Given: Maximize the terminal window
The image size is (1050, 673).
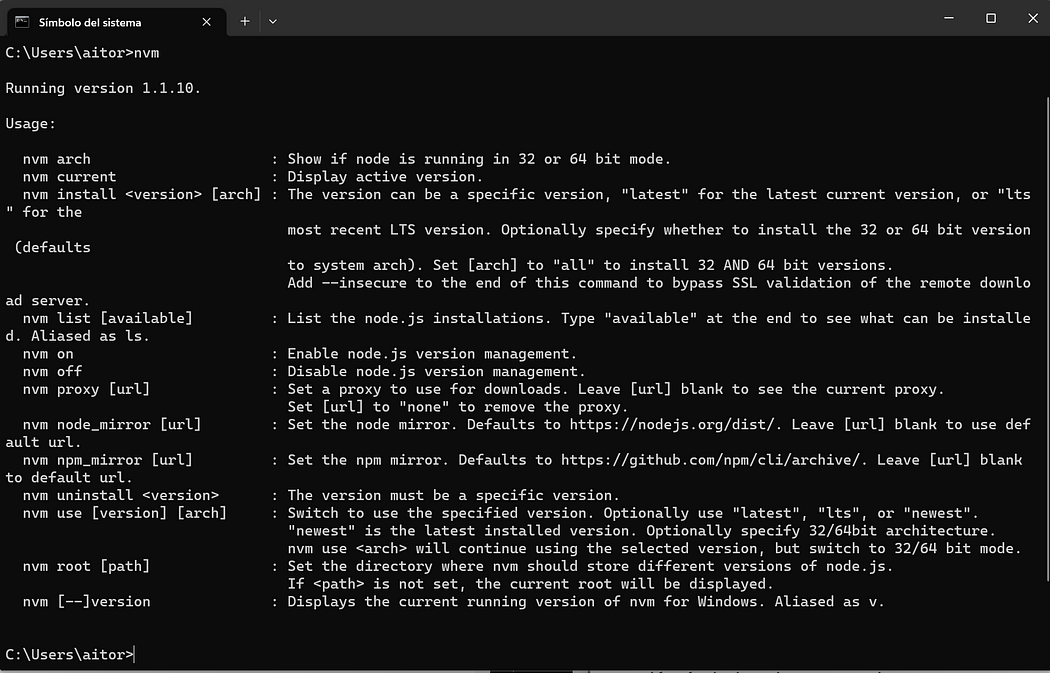Looking at the screenshot, I should [991, 18].
